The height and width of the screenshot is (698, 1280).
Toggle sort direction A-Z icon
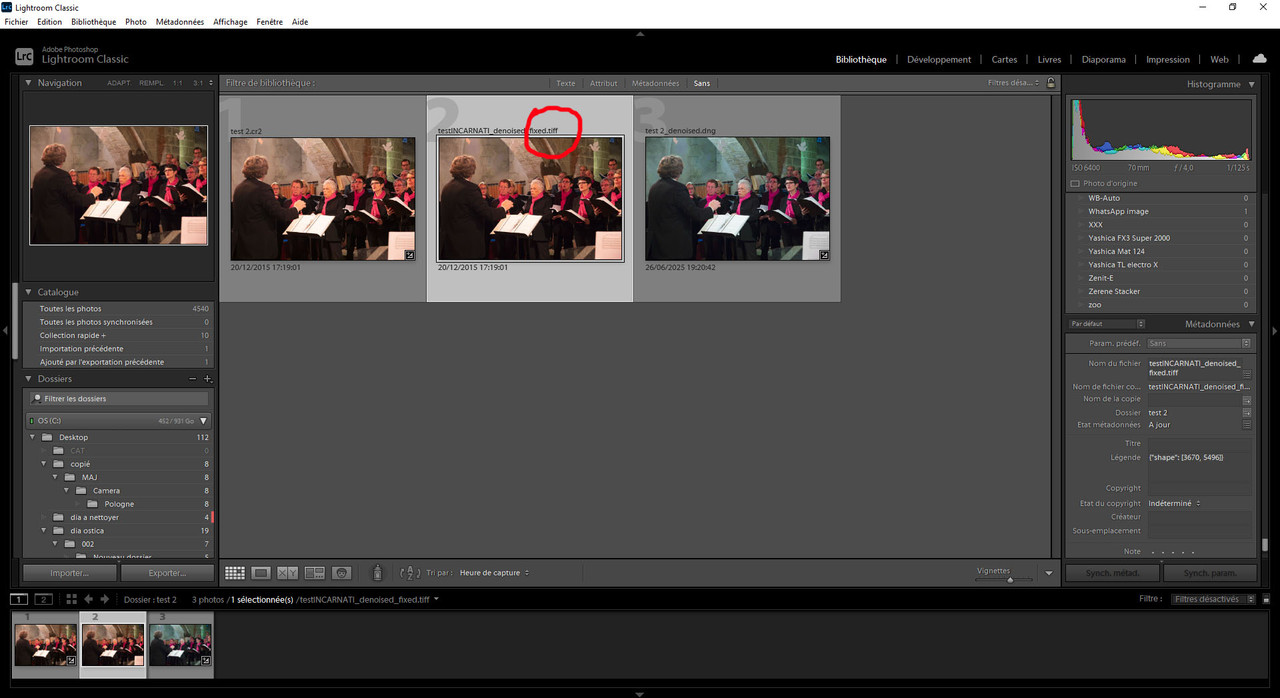[x=409, y=573]
